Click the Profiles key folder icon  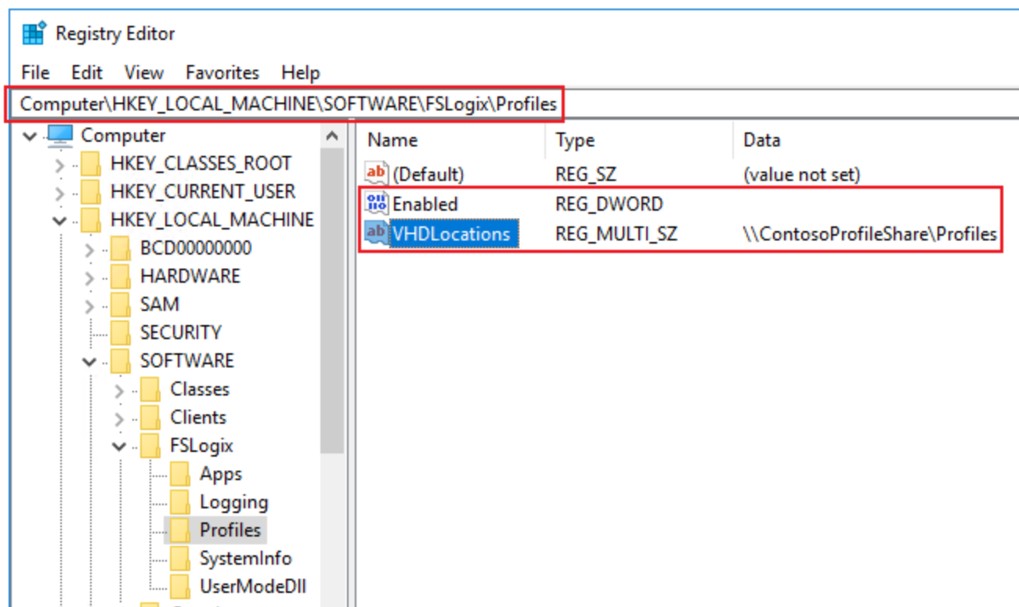pyautogui.click(x=180, y=530)
